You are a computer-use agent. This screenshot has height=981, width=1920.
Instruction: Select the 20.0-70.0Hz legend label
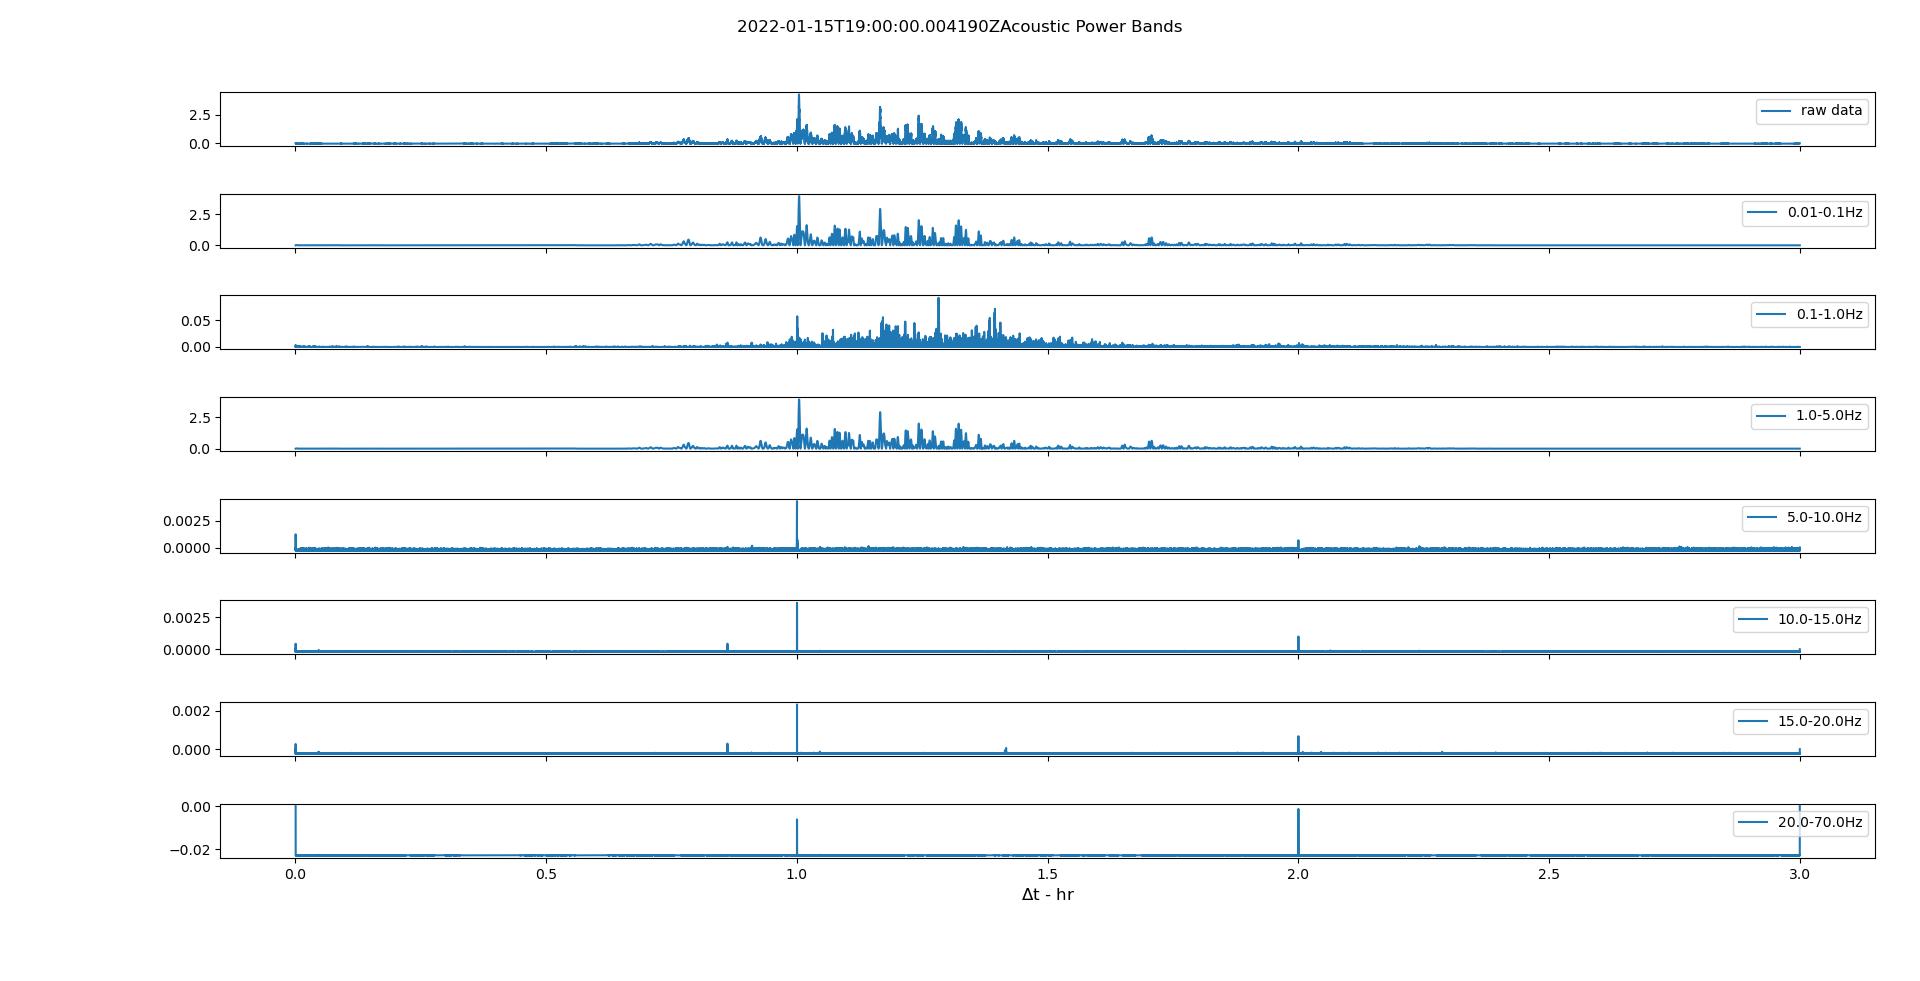(x=1819, y=823)
